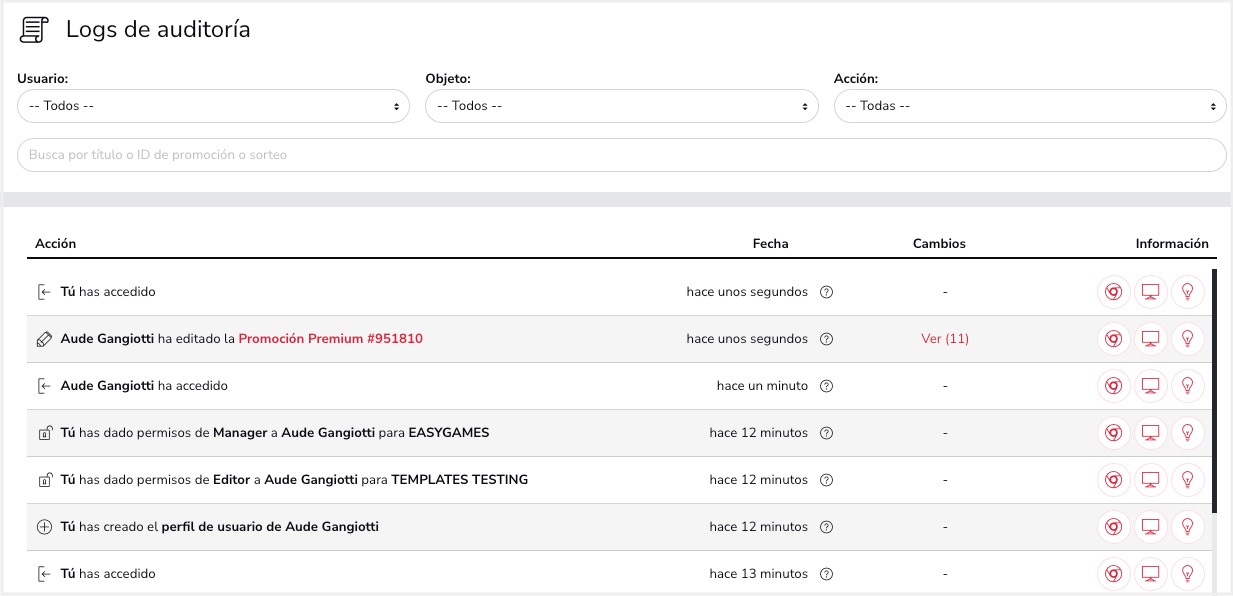Click the Cambios column header
The image size is (1233, 596).
tap(939, 243)
